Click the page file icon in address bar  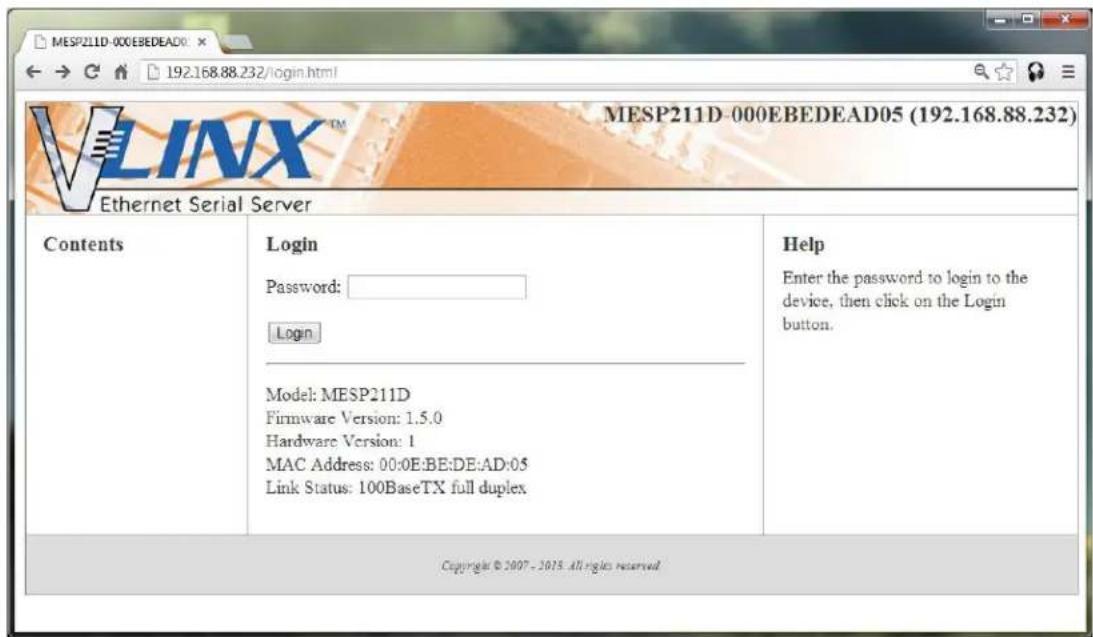pyautogui.click(x=153, y=72)
